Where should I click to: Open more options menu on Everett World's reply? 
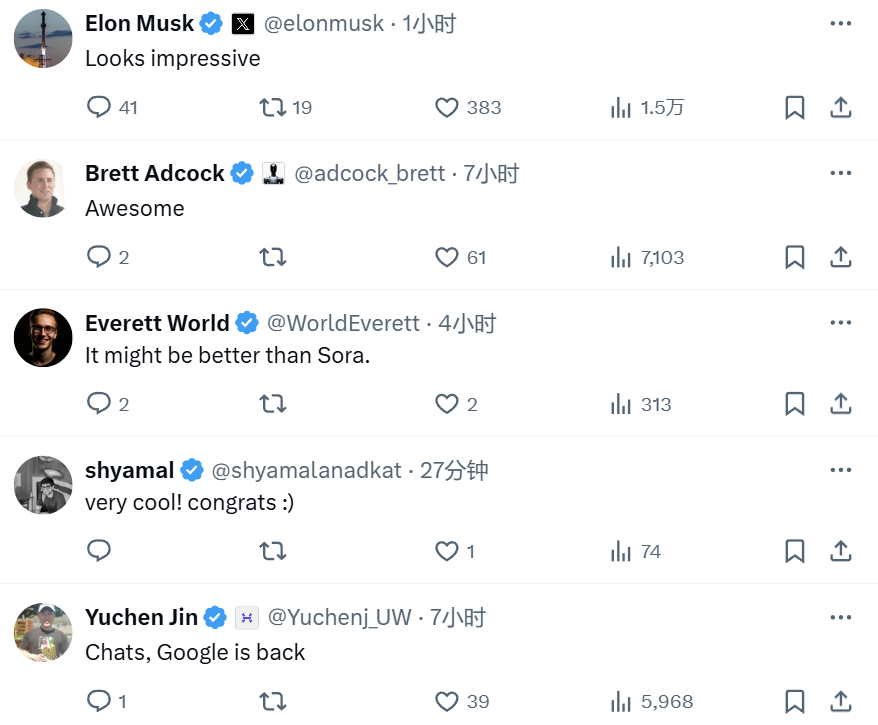pyautogui.click(x=841, y=322)
